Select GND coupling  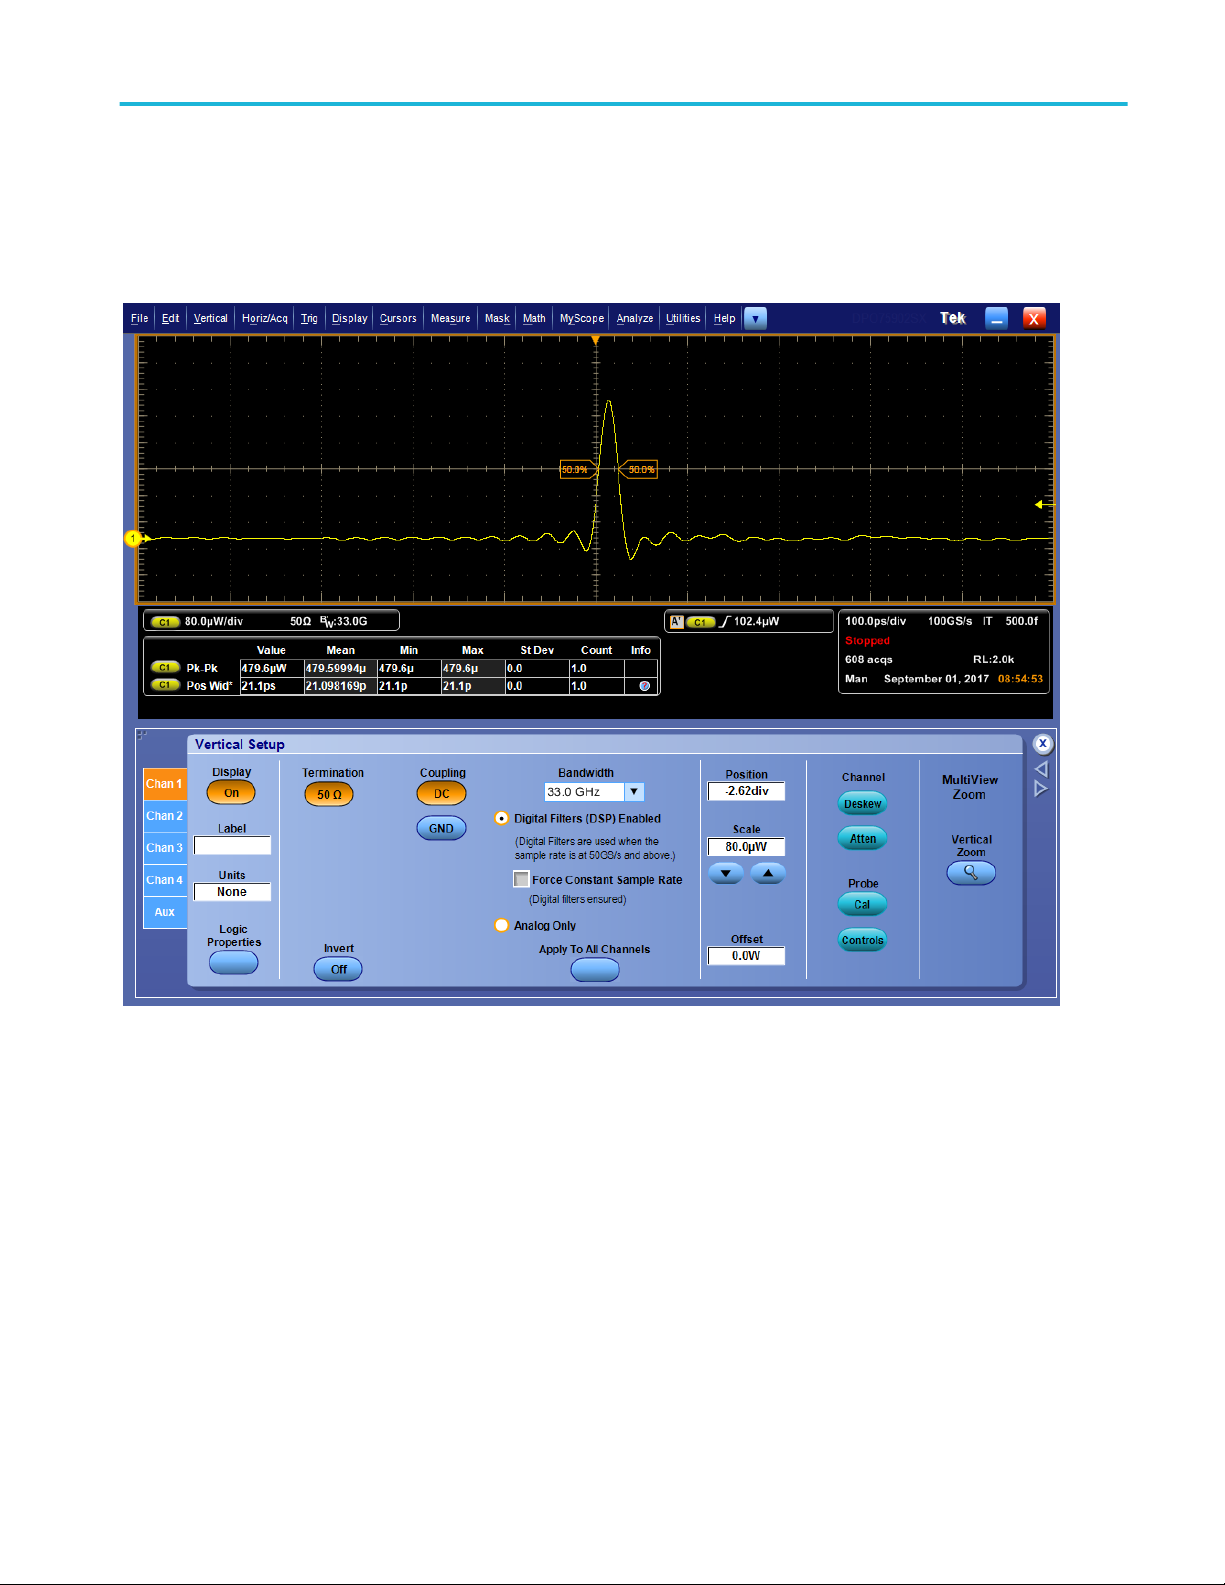pyautogui.click(x=441, y=829)
